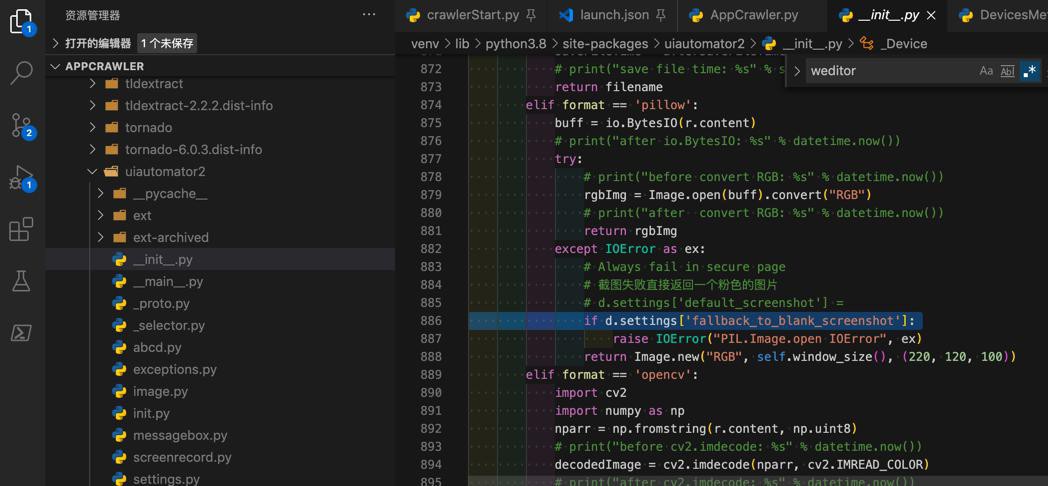1048x486 pixels.
Task: Collapse the uiautomator2 folder
Action: pyautogui.click(x=93, y=172)
